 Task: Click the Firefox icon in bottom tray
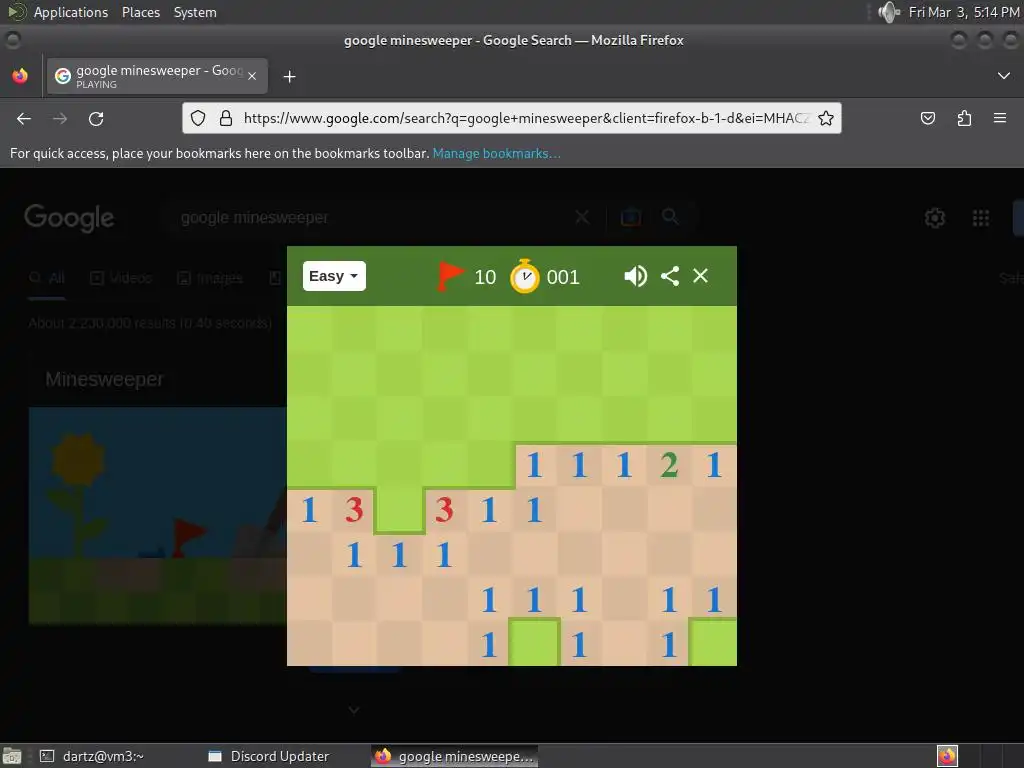coord(947,756)
